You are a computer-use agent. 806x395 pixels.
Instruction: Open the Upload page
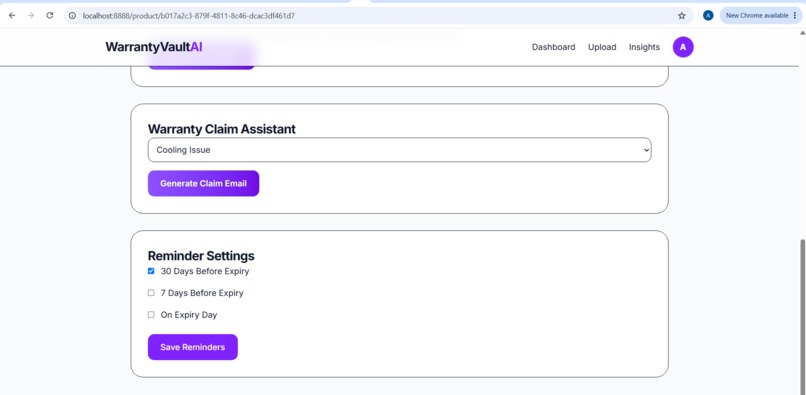point(602,47)
